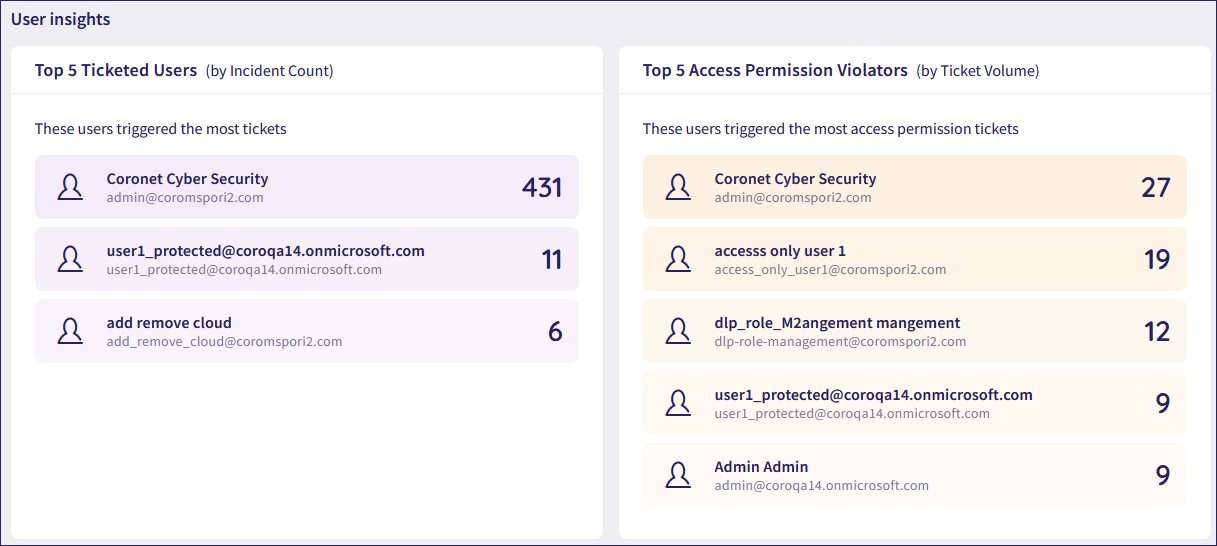Click the user icon for dlp_role_M2angement mangement
Screen dimensions: 1217x546
point(678,331)
